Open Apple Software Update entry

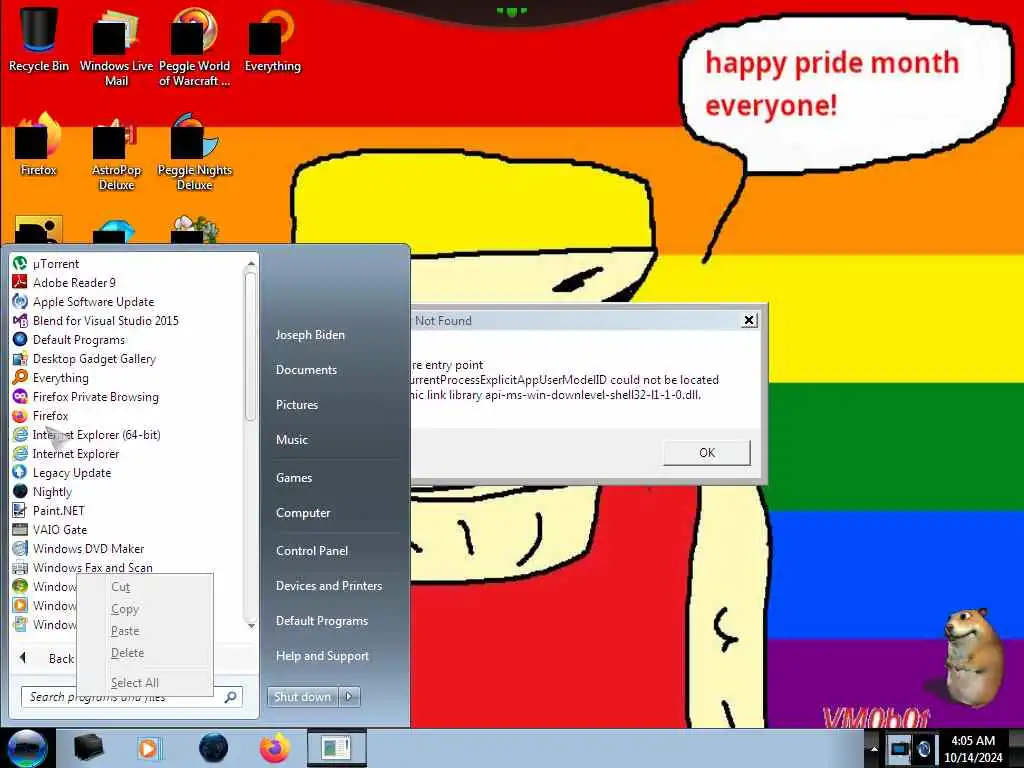(84, 302)
